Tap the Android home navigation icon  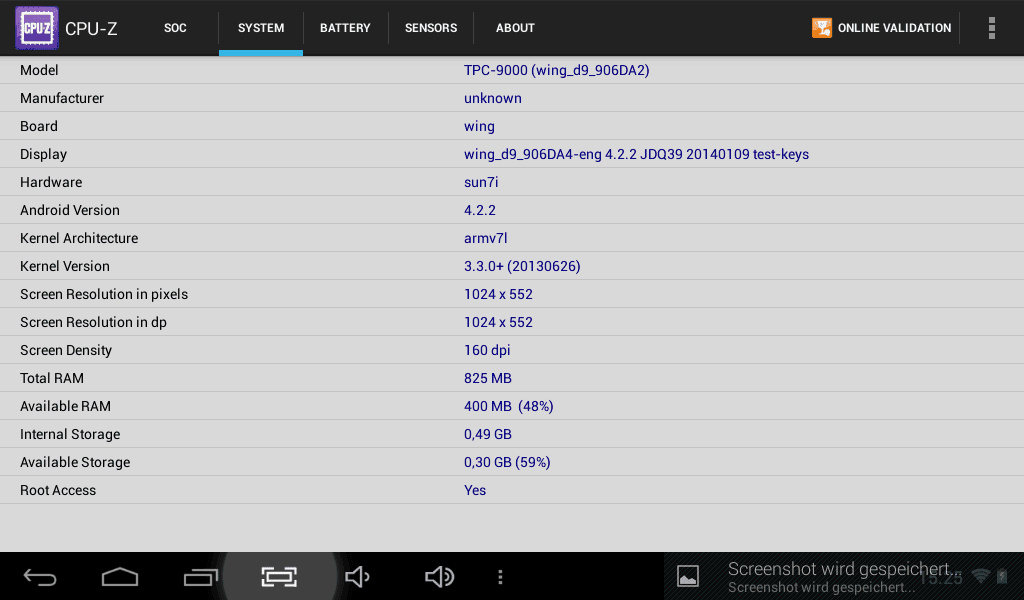[120, 577]
